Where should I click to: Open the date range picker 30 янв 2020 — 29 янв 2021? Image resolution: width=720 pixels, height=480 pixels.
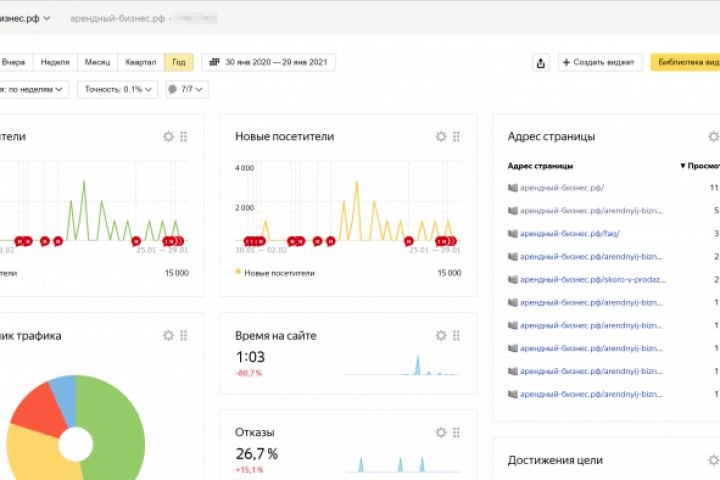coord(269,62)
